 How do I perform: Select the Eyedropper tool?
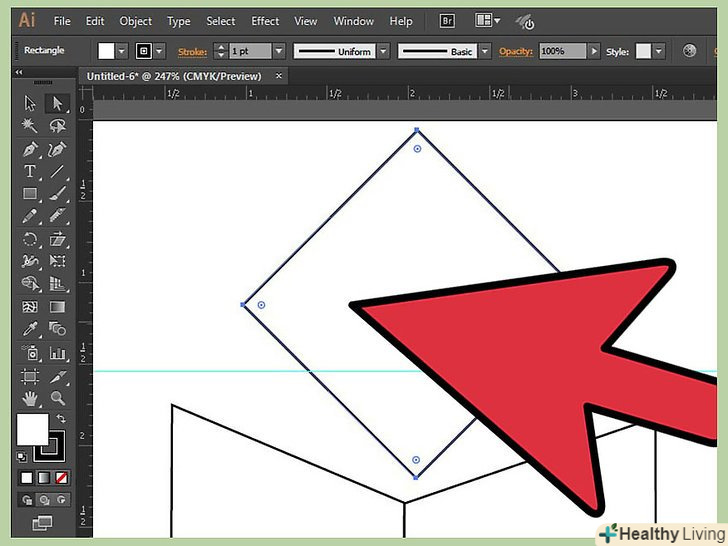31,329
